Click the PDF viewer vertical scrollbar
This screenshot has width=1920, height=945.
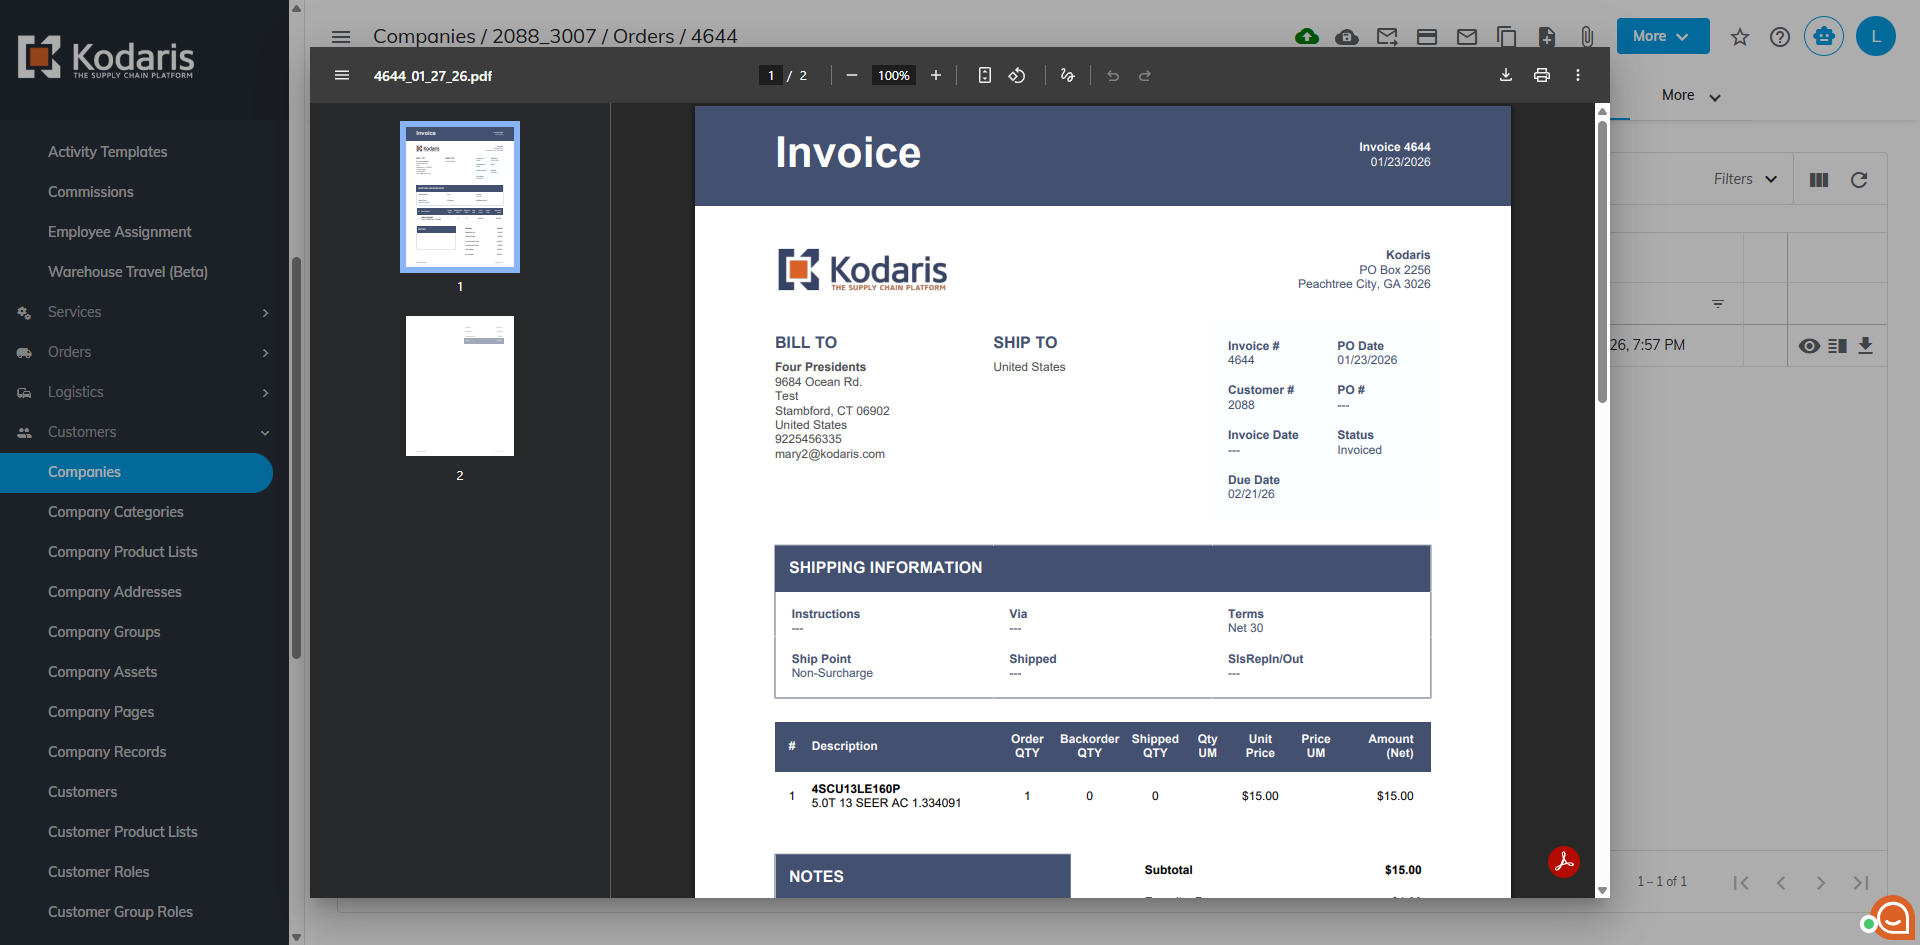click(x=1602, y=260)
